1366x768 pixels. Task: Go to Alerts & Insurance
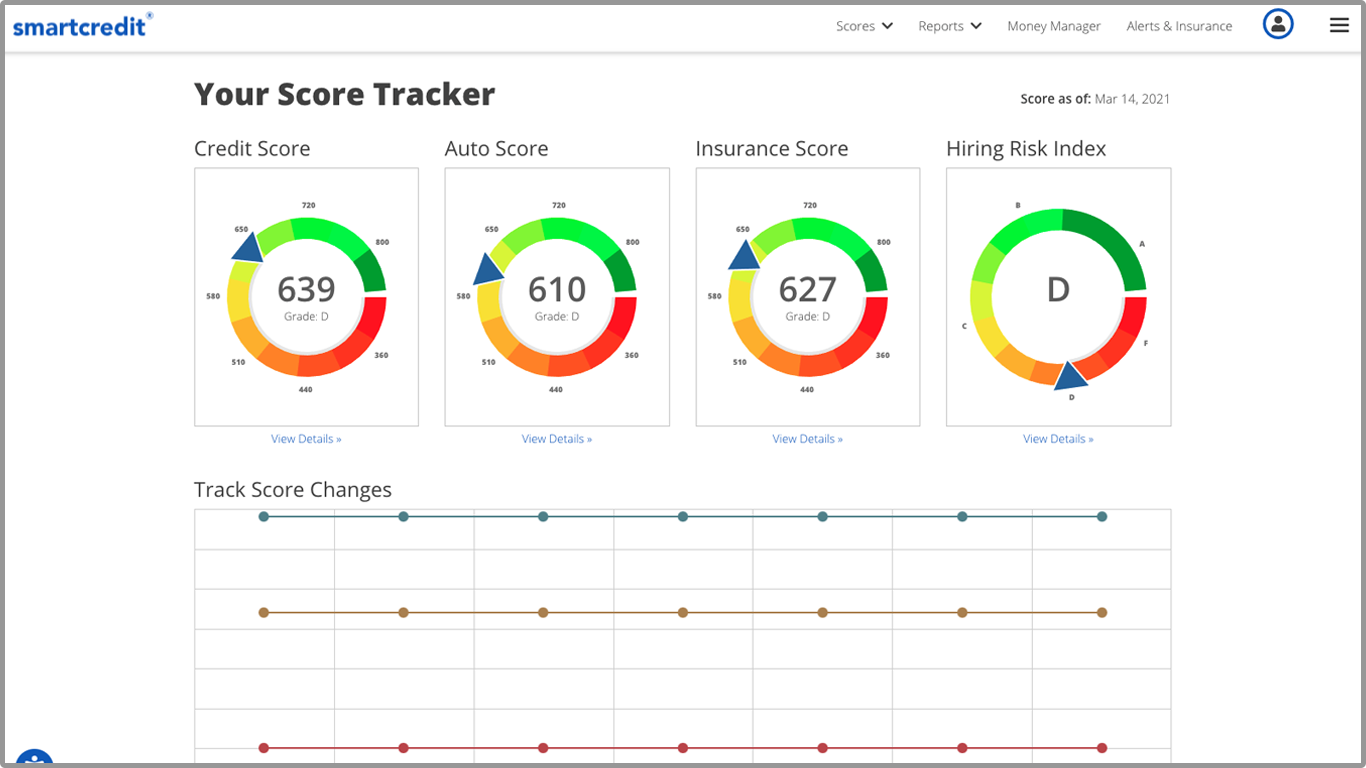coord(1179,26)
